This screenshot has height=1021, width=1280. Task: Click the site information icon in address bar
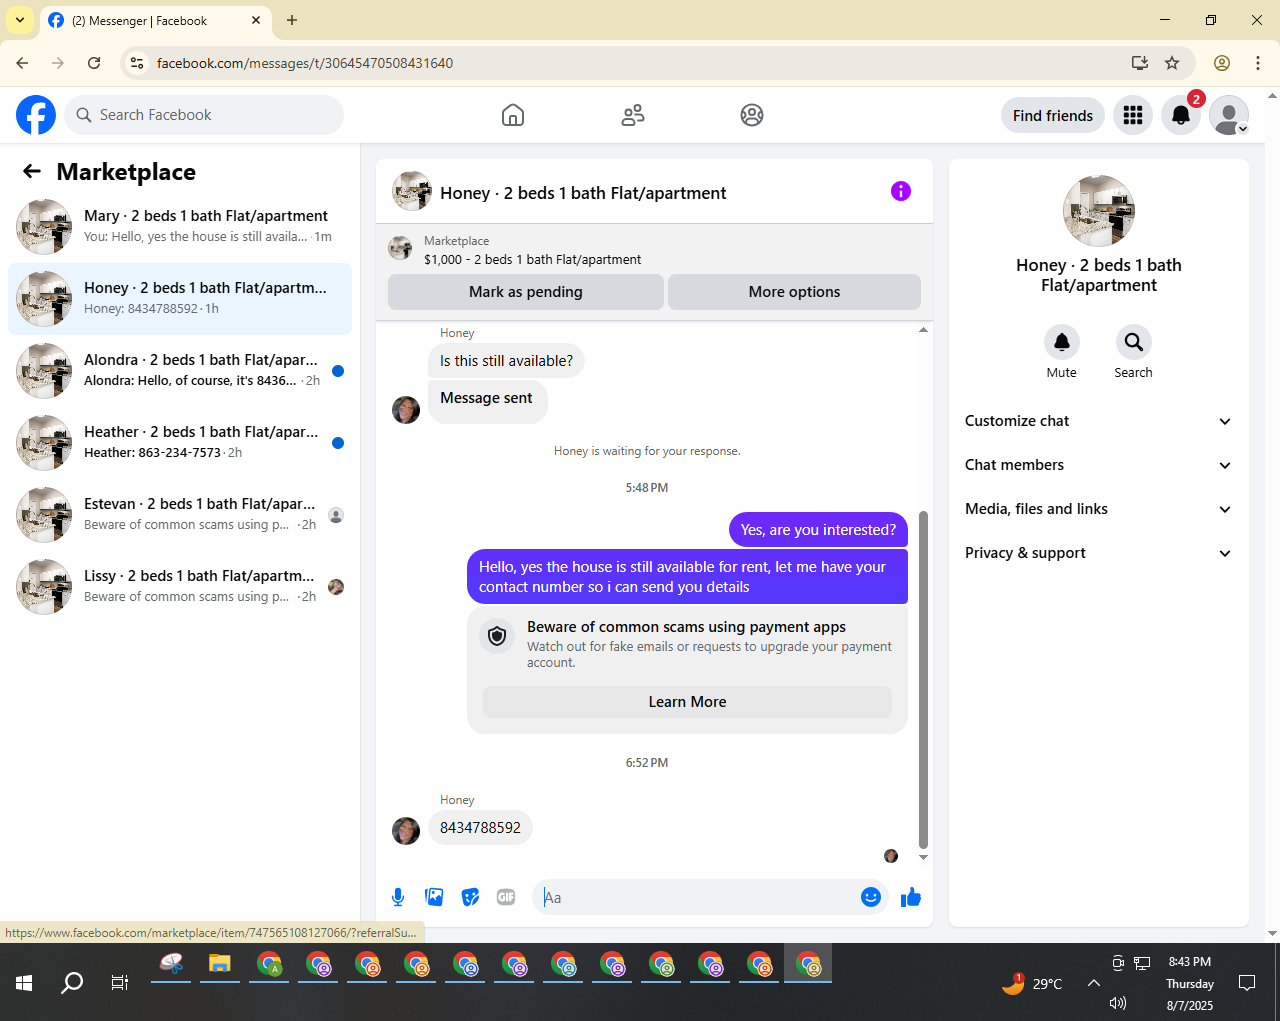pyautogui.click(x=137, y=63)
